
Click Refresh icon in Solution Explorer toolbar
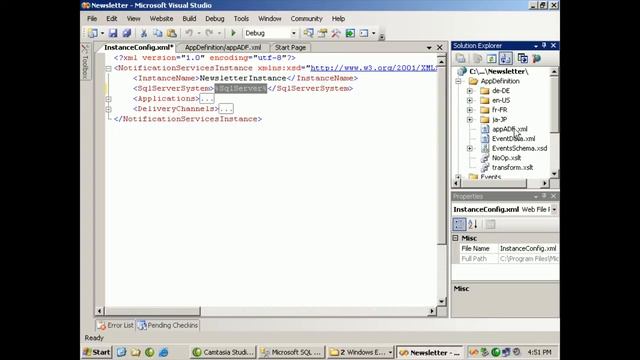pos(491,58)
